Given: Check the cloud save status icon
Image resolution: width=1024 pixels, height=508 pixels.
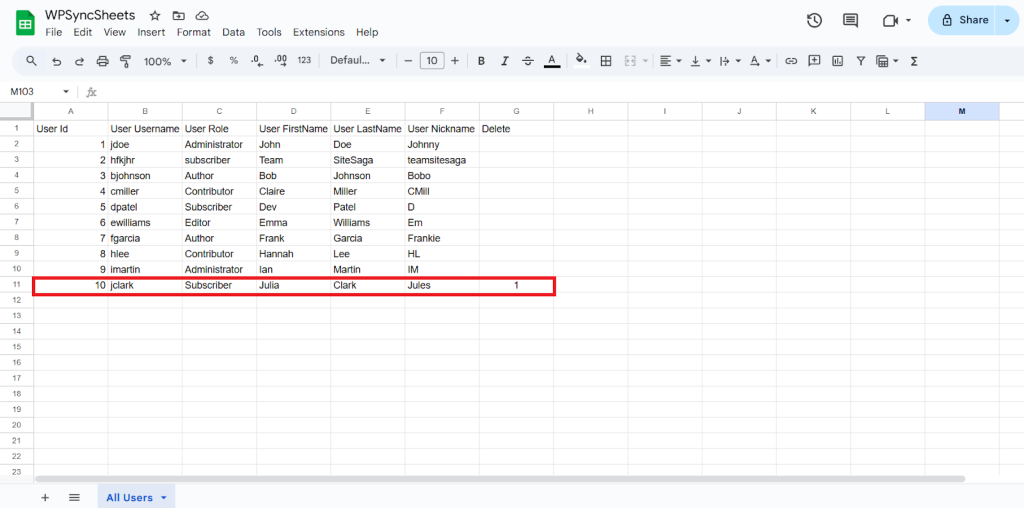Looking at the screenshot, I should 202,15.
